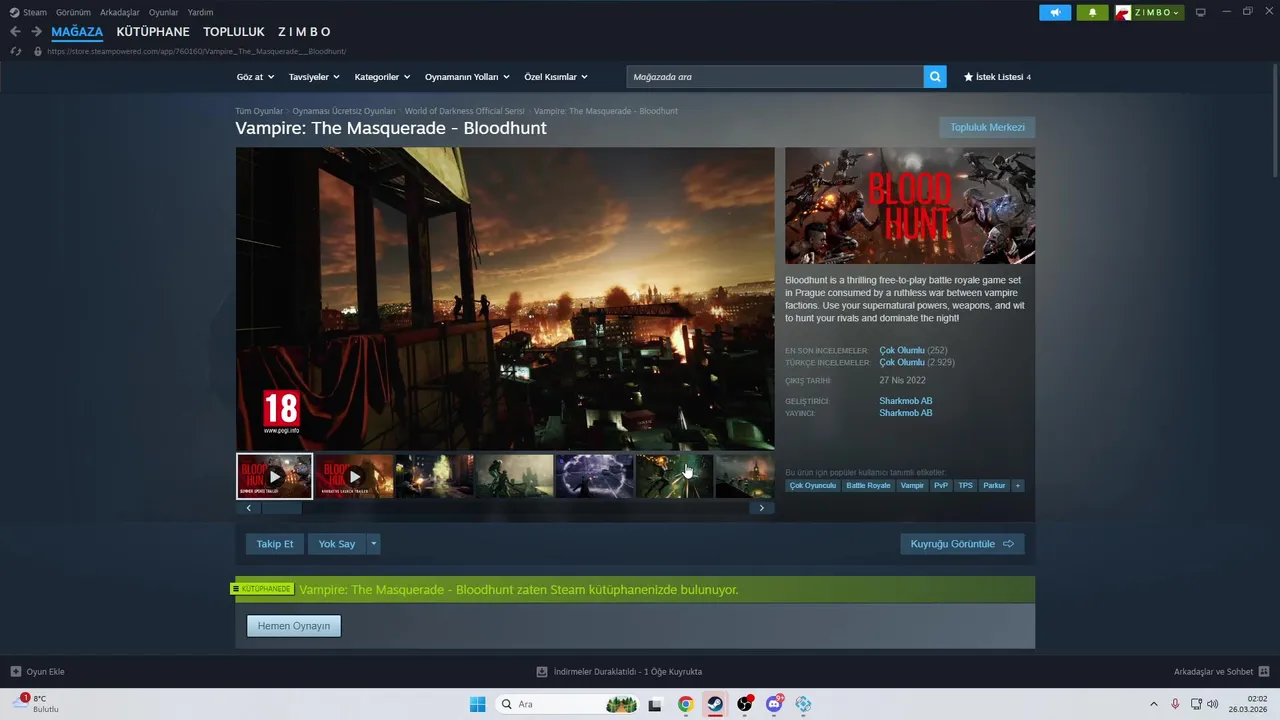Click the magnifier search button

pos(934,77)
